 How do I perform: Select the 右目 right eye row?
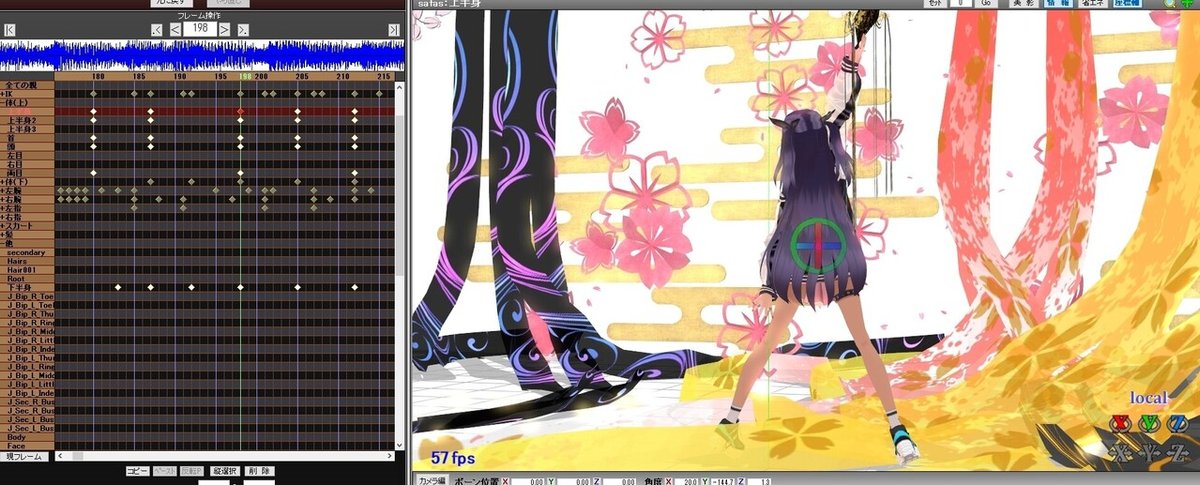[27, 164]
